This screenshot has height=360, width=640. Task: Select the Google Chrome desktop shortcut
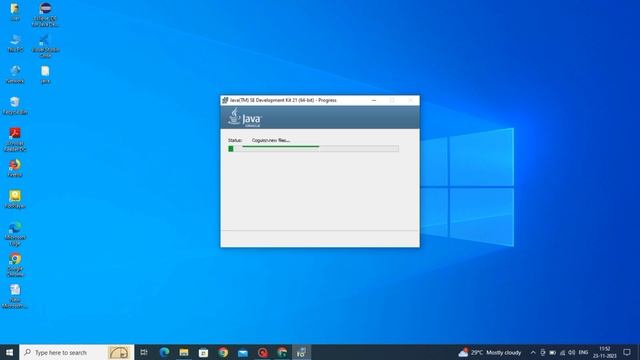pos(15,265)
